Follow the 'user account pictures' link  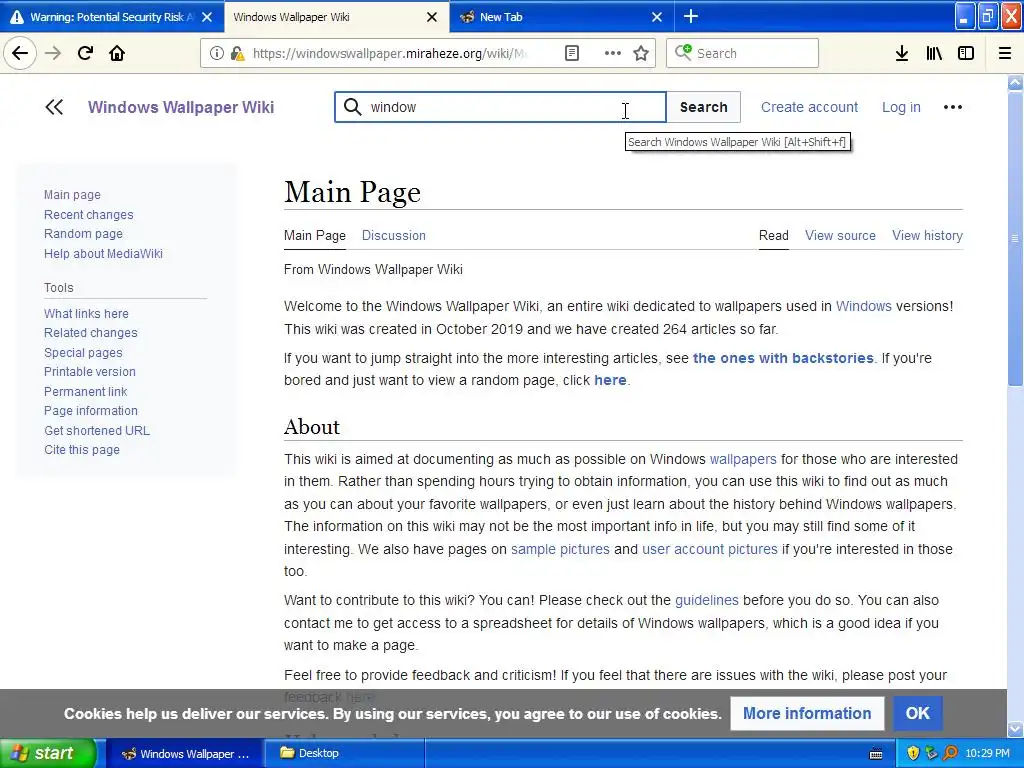pos(710,549)
